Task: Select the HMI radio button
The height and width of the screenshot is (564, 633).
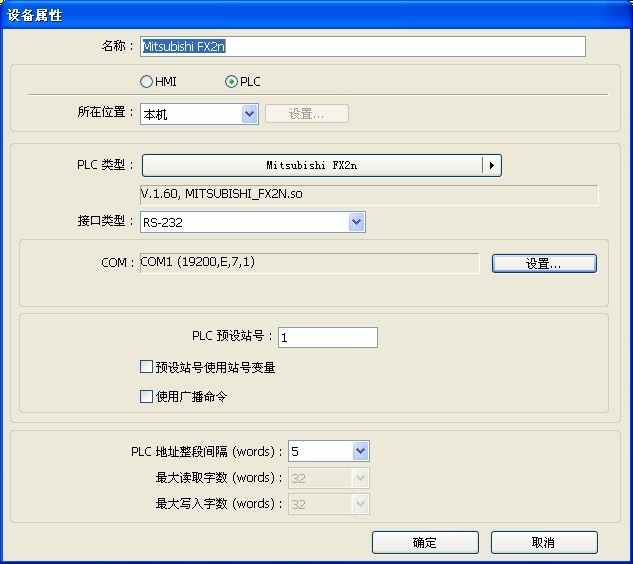Action: [146, 82]
